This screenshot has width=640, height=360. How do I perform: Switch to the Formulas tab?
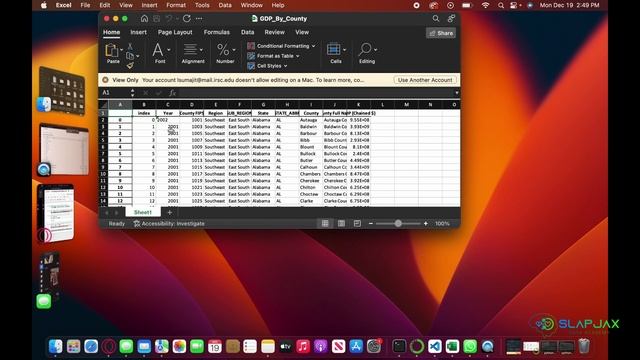click(x=217, y=32)
